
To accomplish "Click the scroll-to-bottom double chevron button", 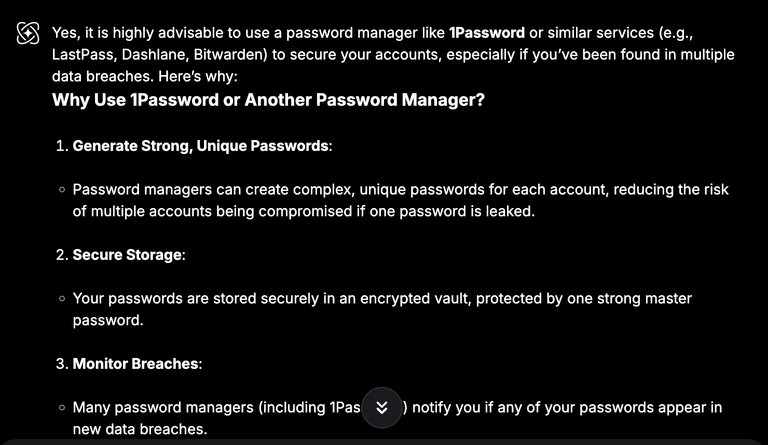I will (382, 407).
